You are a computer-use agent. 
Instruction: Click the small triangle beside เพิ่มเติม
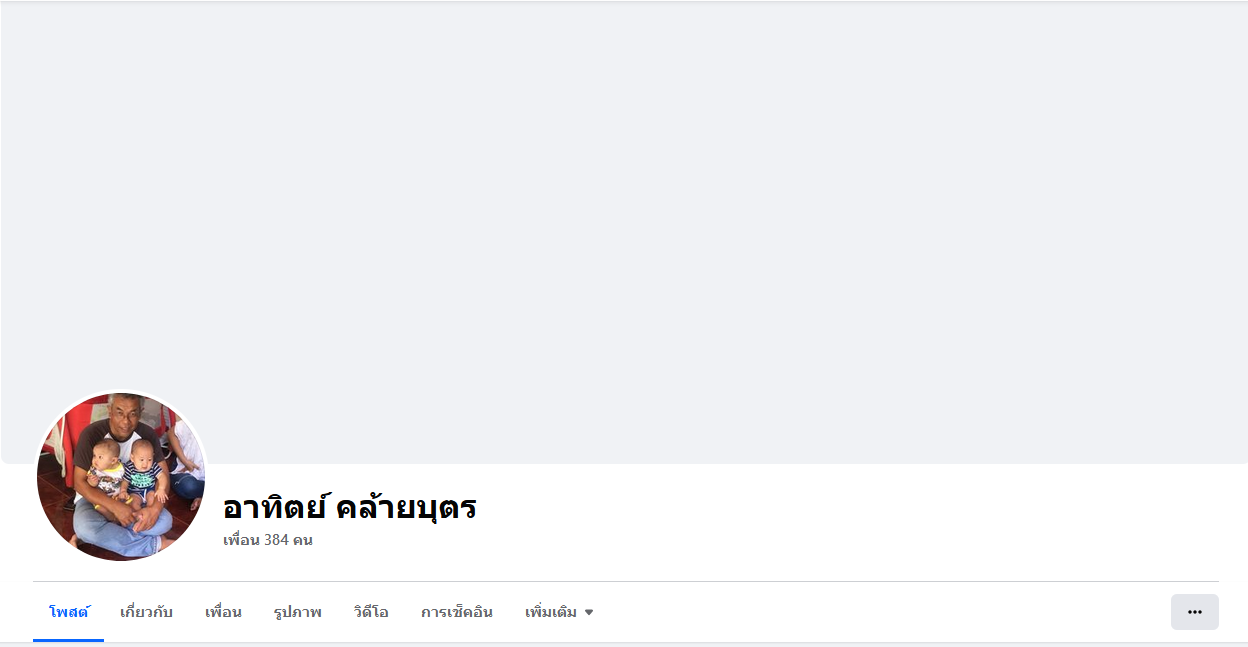click(589, 612)
